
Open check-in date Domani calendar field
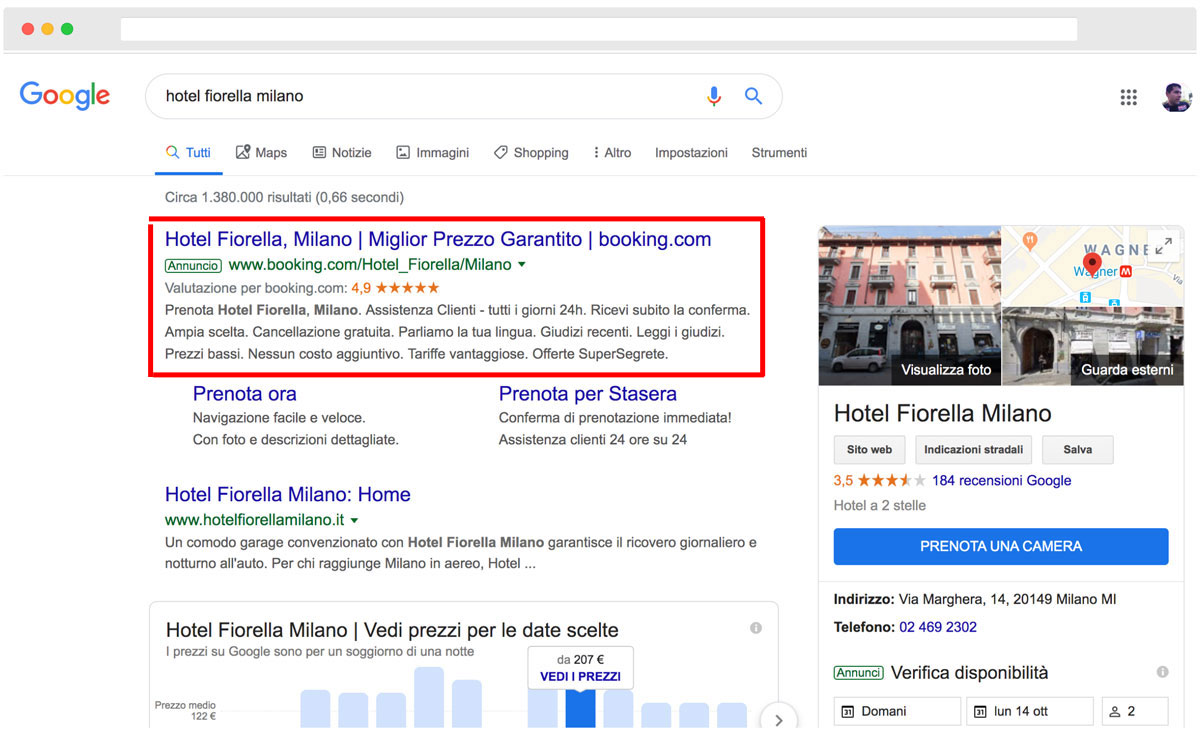[x=897, y=711]
